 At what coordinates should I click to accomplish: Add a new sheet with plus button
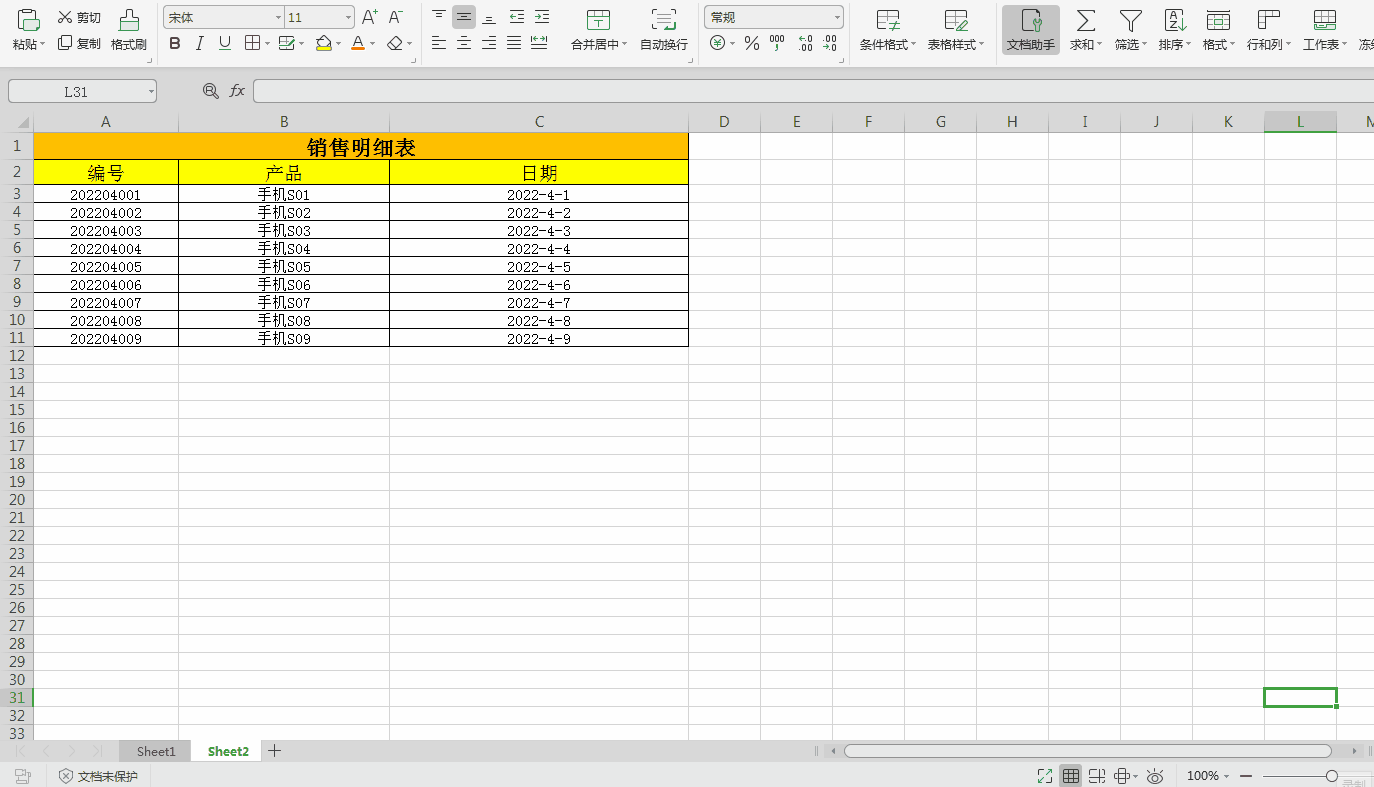[274, 751]
